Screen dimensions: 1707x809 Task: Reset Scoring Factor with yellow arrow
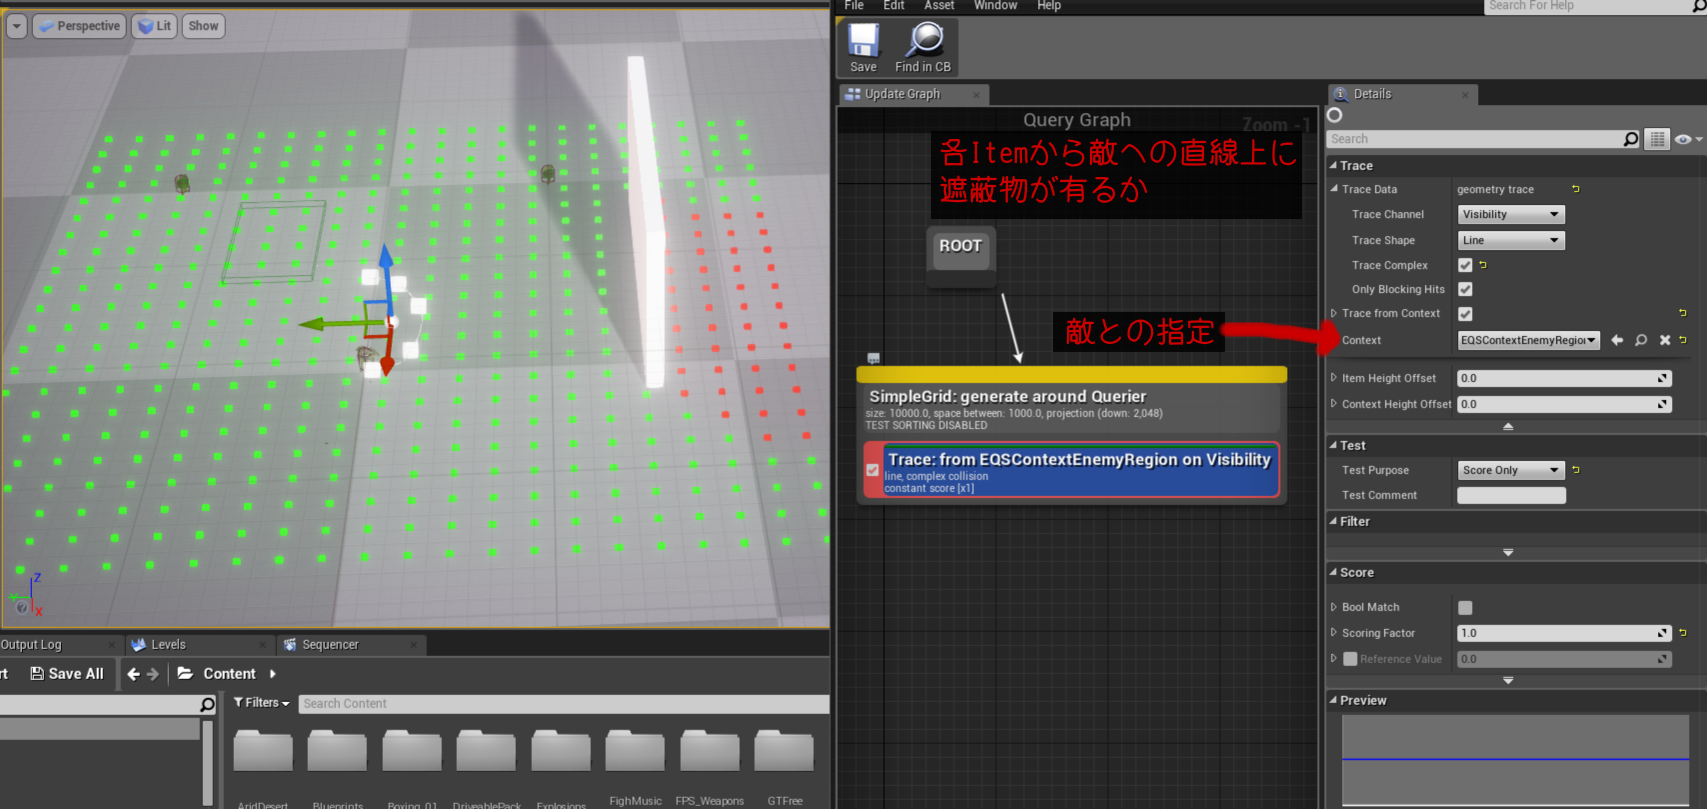[x=1683, y=633]
